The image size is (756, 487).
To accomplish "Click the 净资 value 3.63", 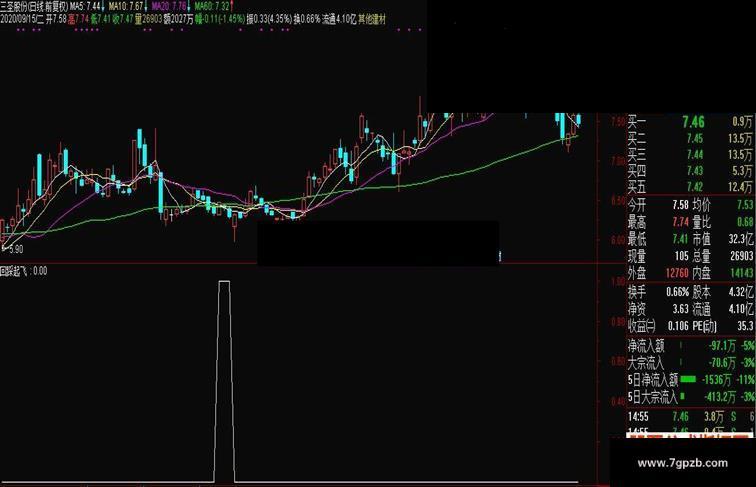I will click(x=680, y=309).
